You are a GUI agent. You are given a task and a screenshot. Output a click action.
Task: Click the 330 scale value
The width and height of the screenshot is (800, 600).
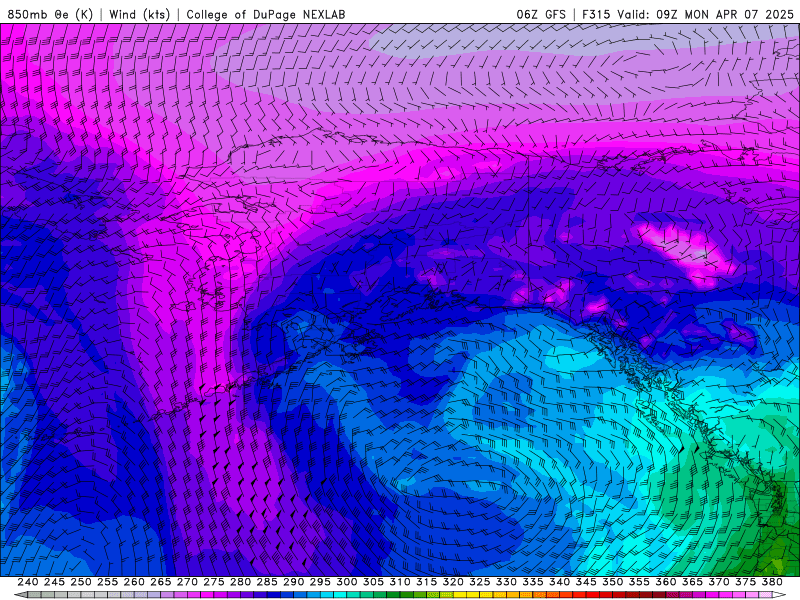tap(506, 582)
